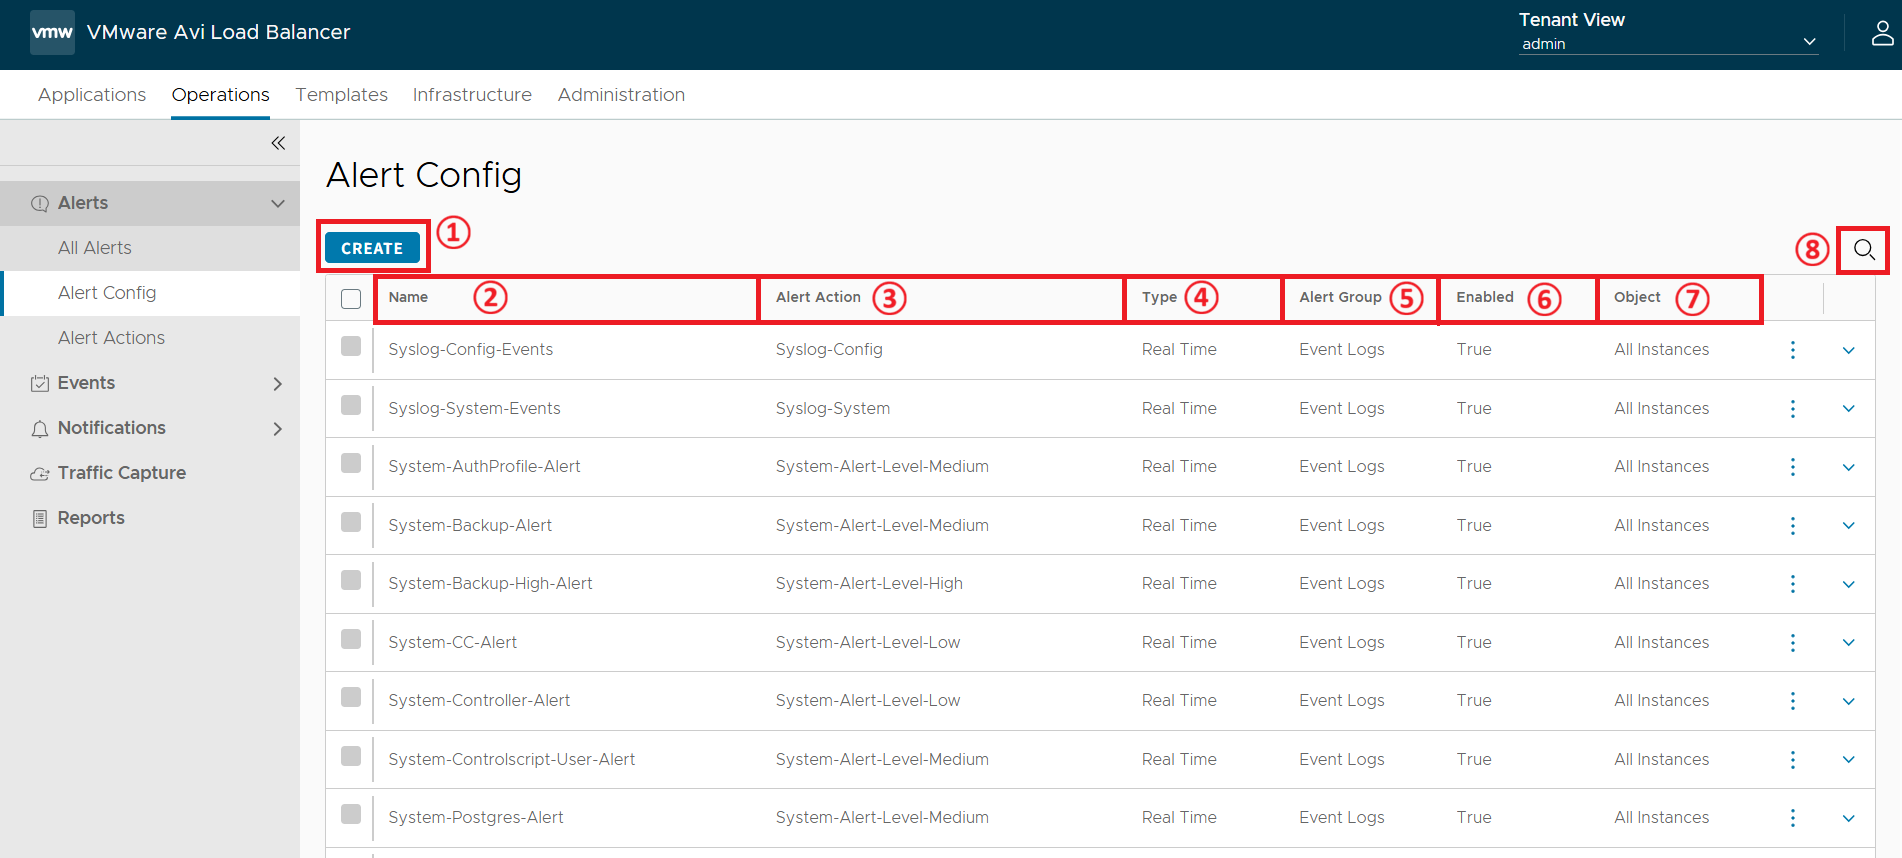The width and height of the screenshot is (1902, 858).
Task: Switch to the Applications tab
Action: 92,95
